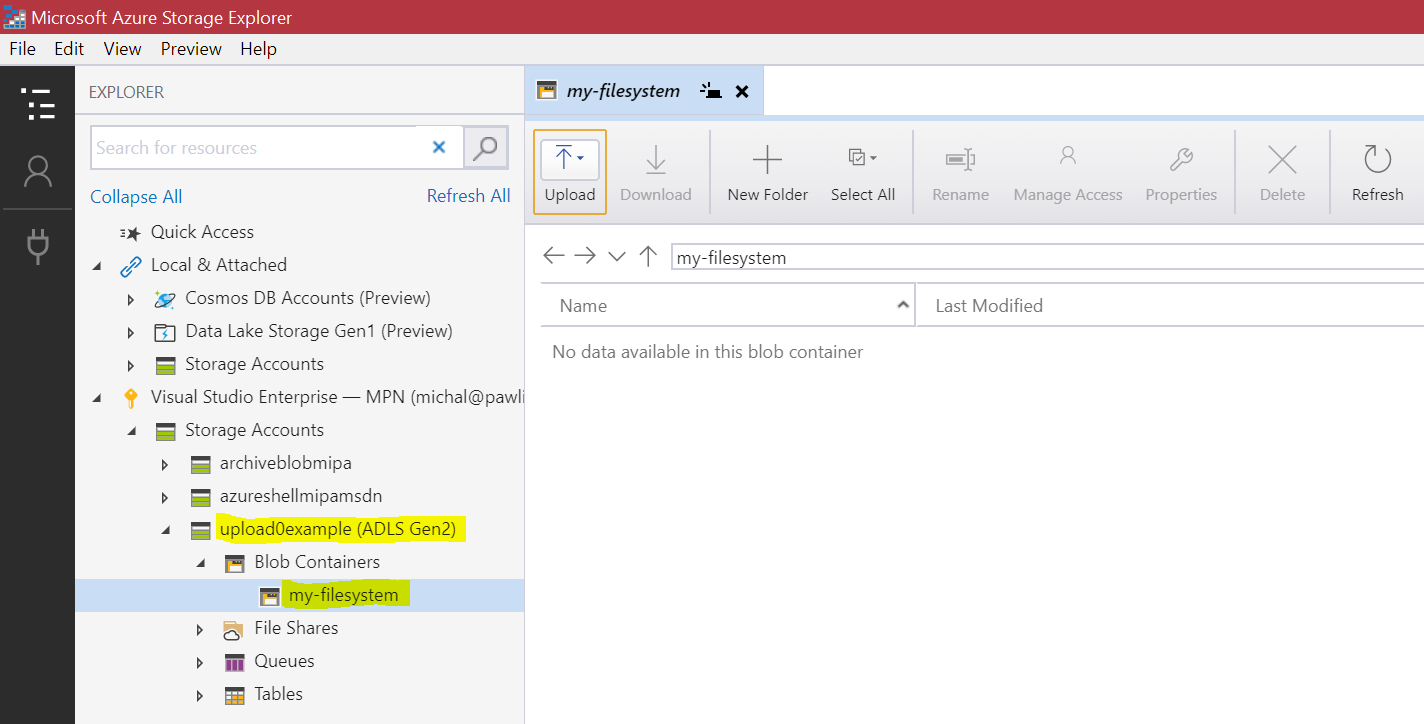The image size is (1424, 724).
Task: Open the Preview menu
Action: pos(190,48)
